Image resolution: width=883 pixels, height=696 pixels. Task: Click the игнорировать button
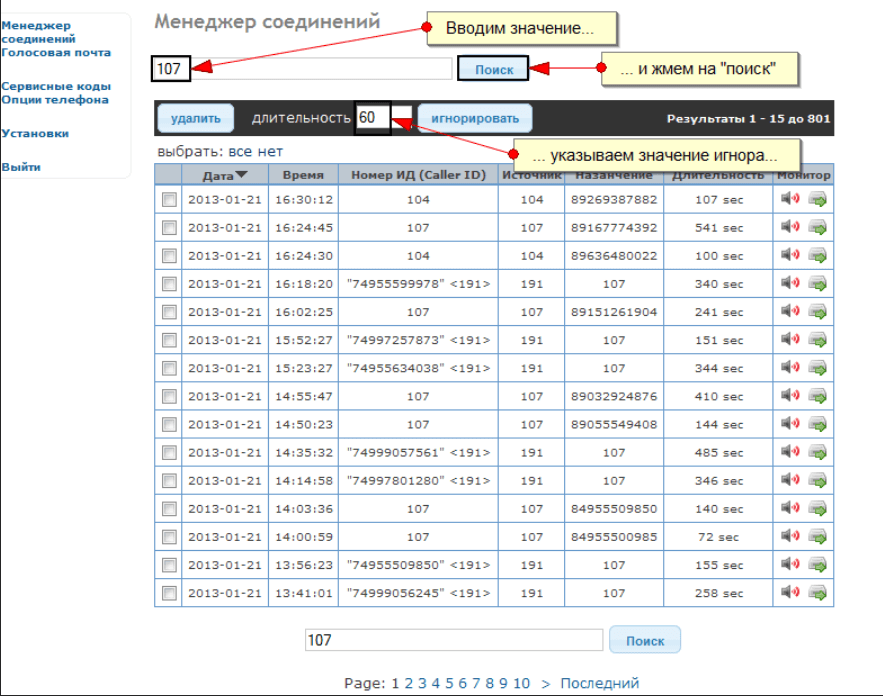coord(474,118)
